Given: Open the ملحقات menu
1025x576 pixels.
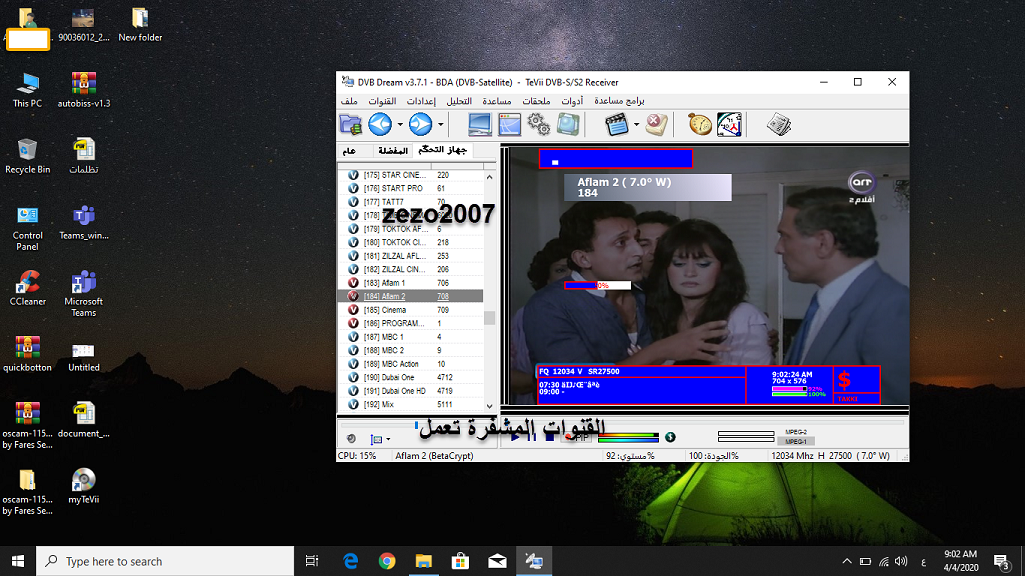Looking at the screenshot, I should point(536,101).
